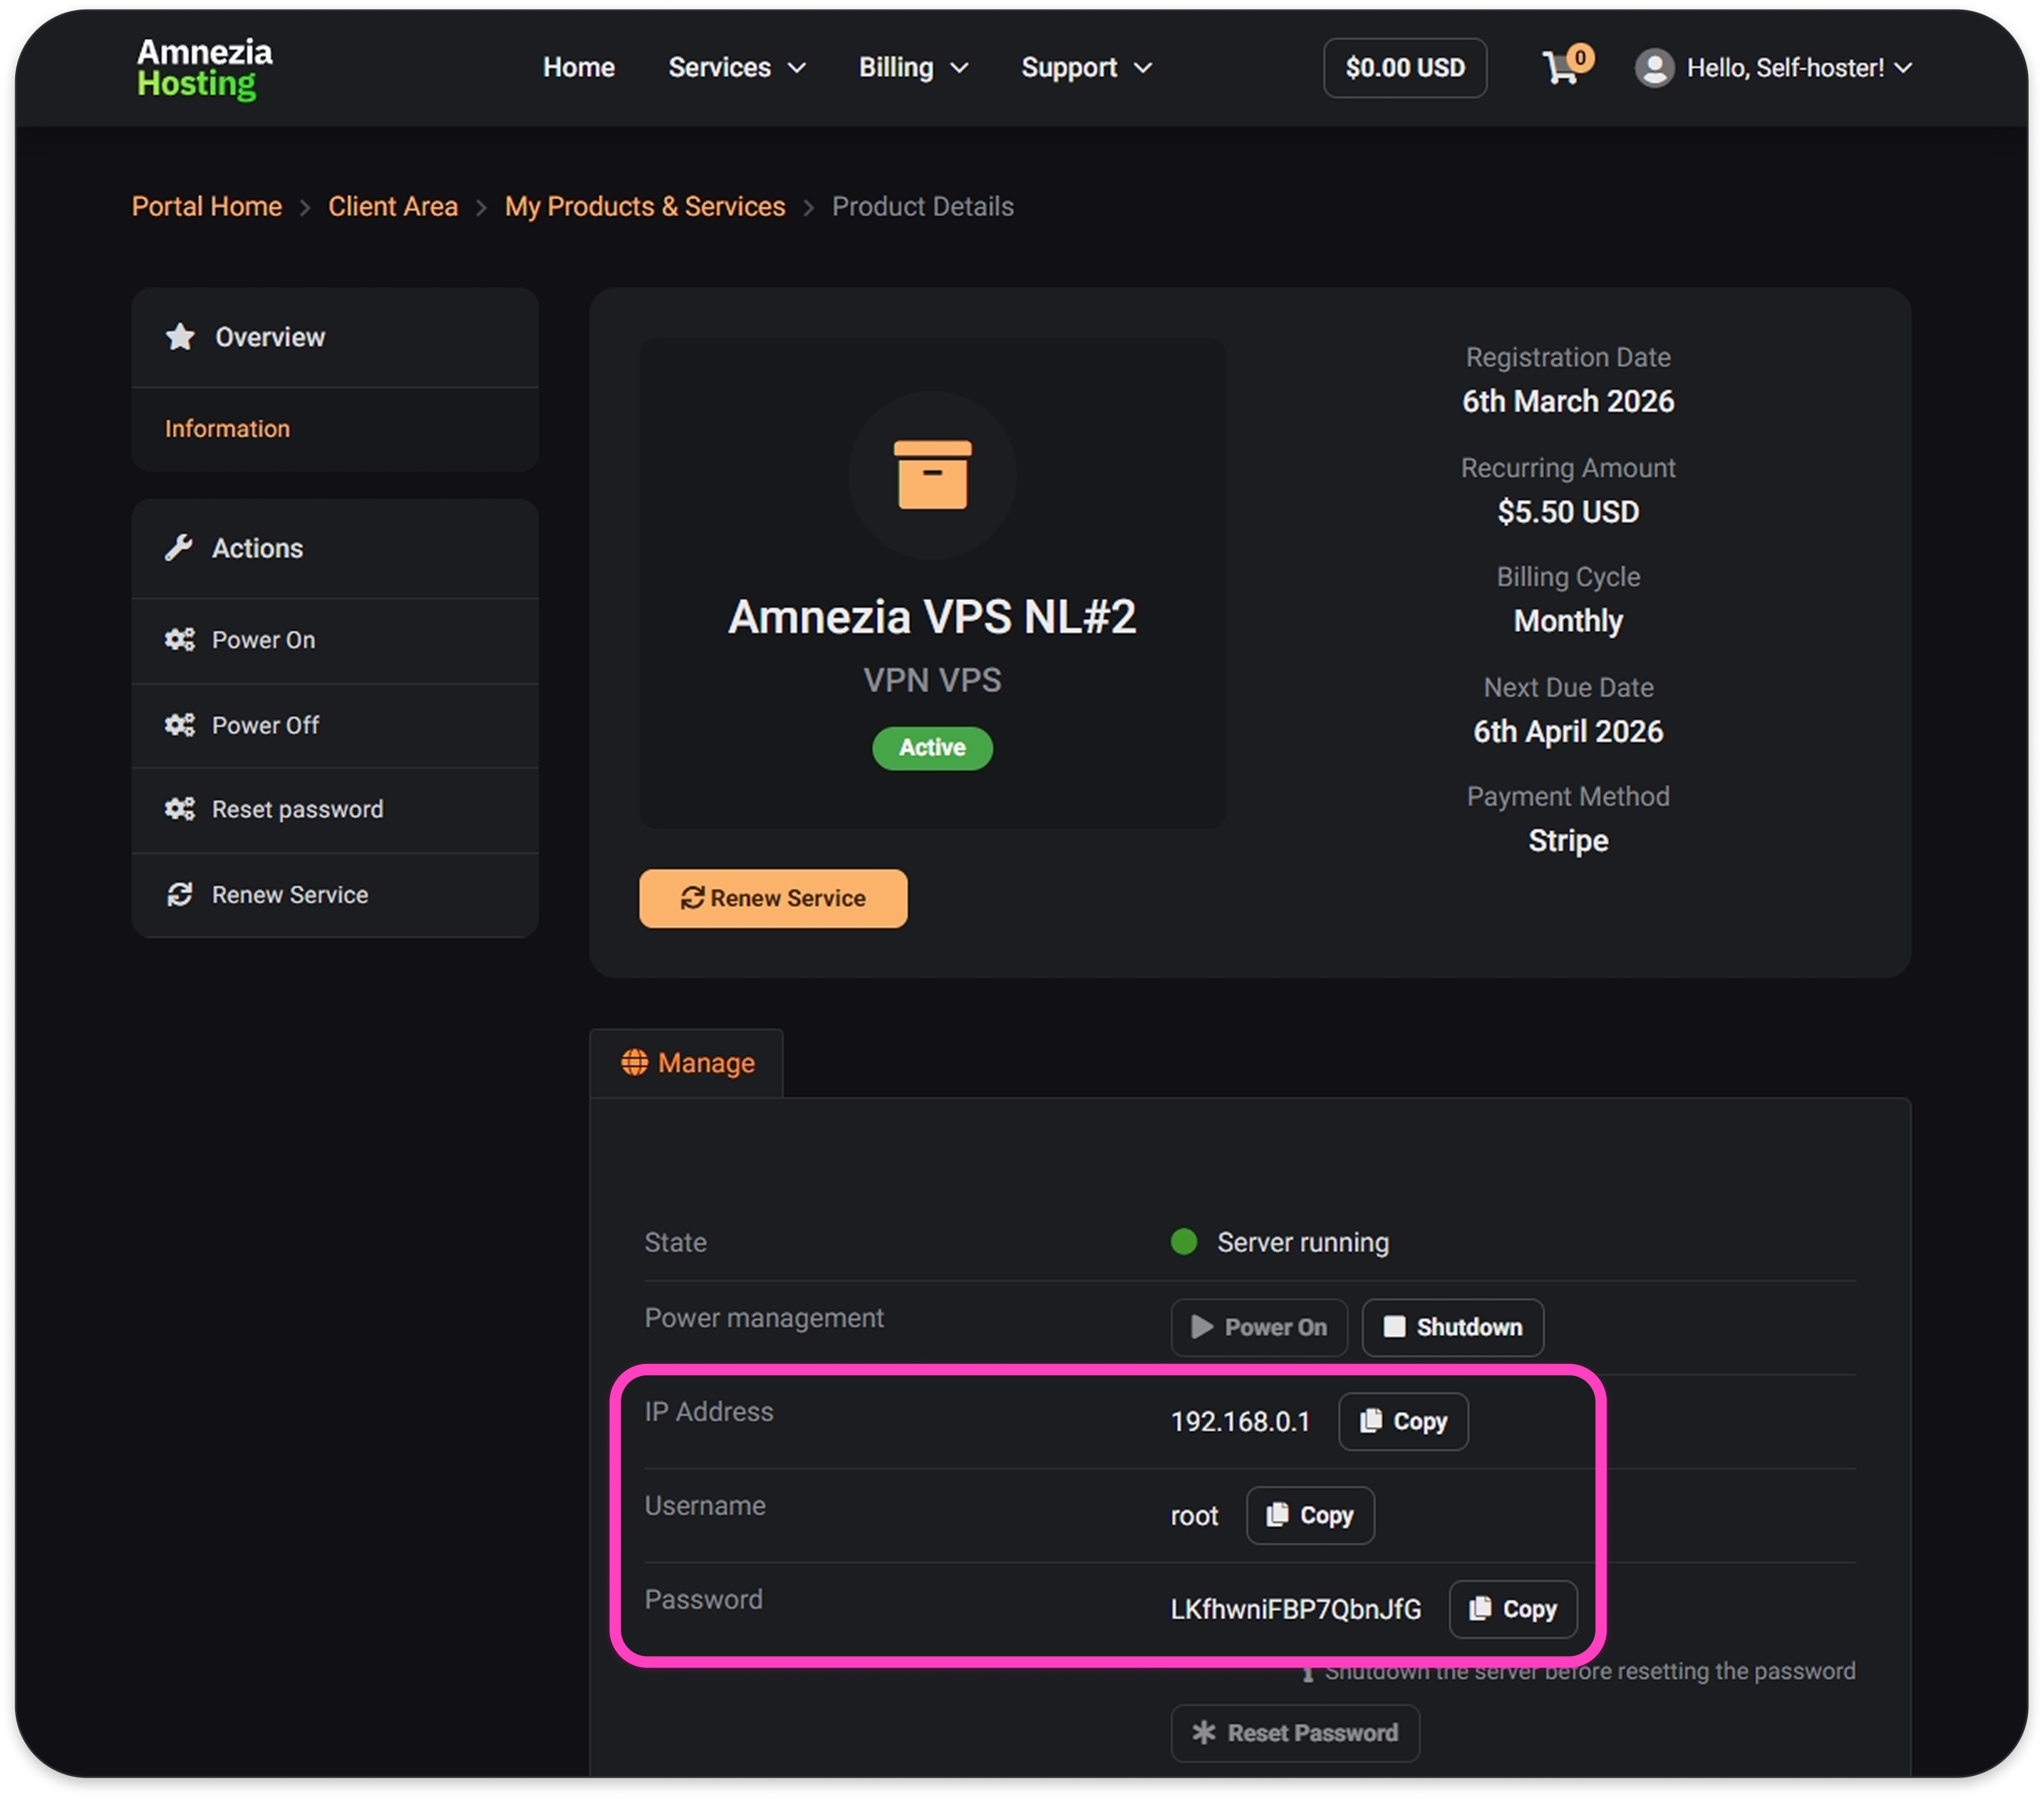Expand the Services dropdown menu
Viewport: 2044px width, 1799px height.
[737, 68]
